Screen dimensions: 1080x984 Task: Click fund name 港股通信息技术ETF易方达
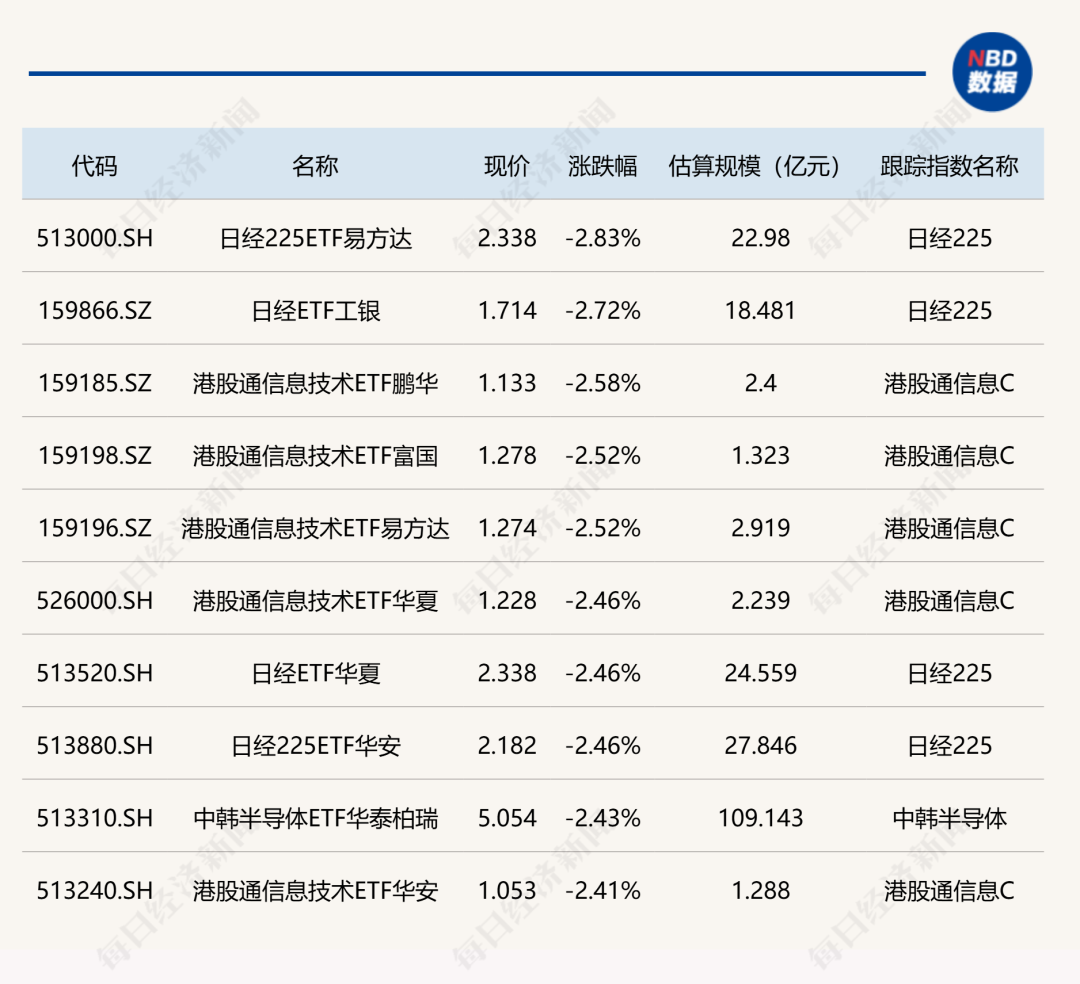[x=315, y=528]
